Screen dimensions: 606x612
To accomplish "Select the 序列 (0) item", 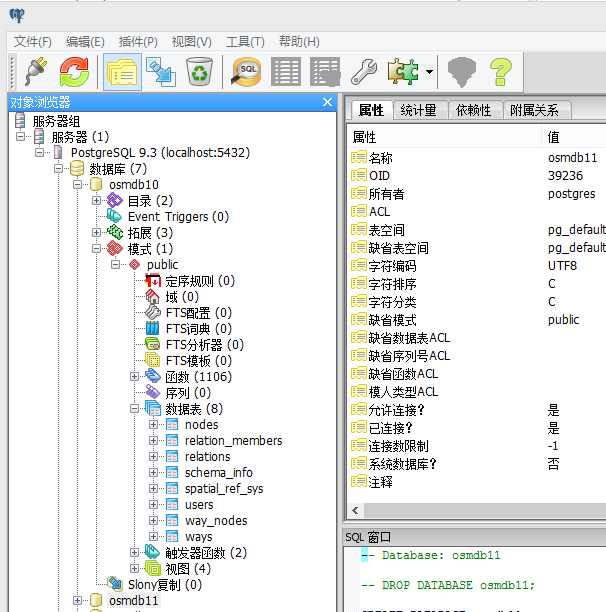I will [x=188, y=393].
